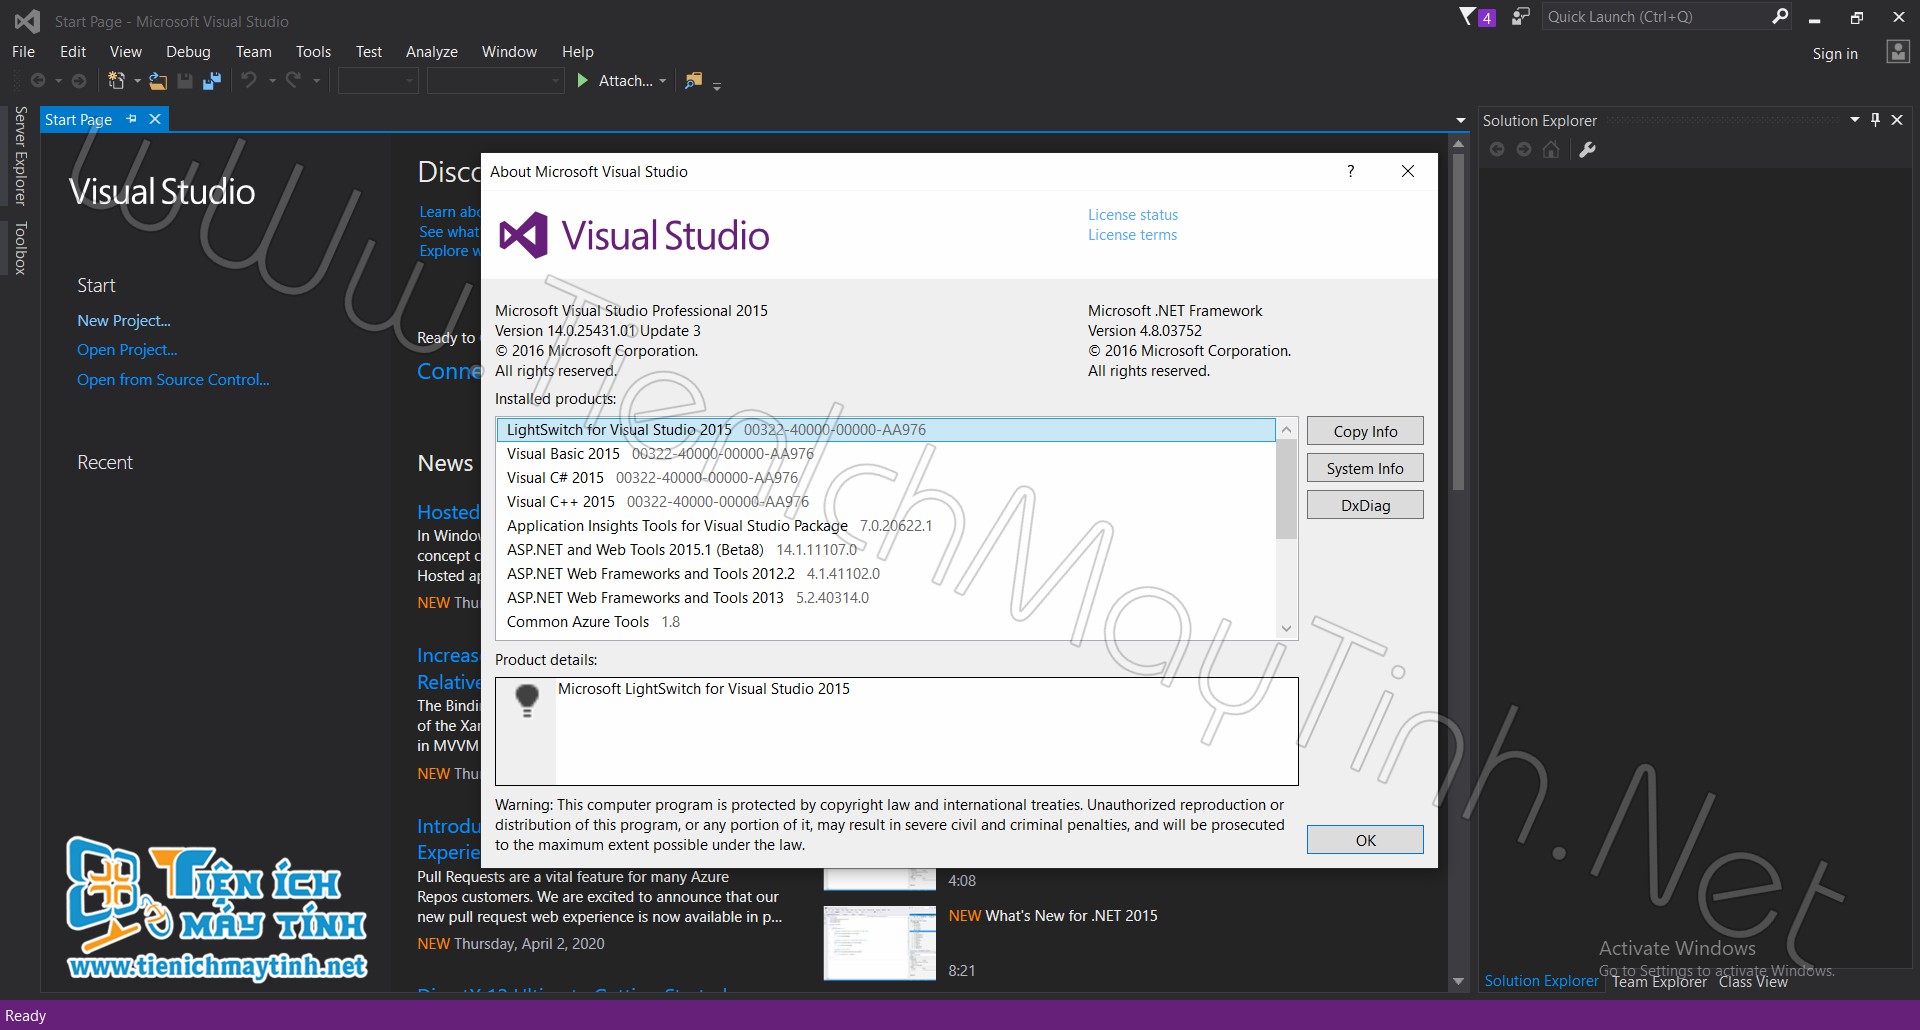1920x1030 pixels.
Task: Click the green Start play icon
Action: click(x=583, y=80)
